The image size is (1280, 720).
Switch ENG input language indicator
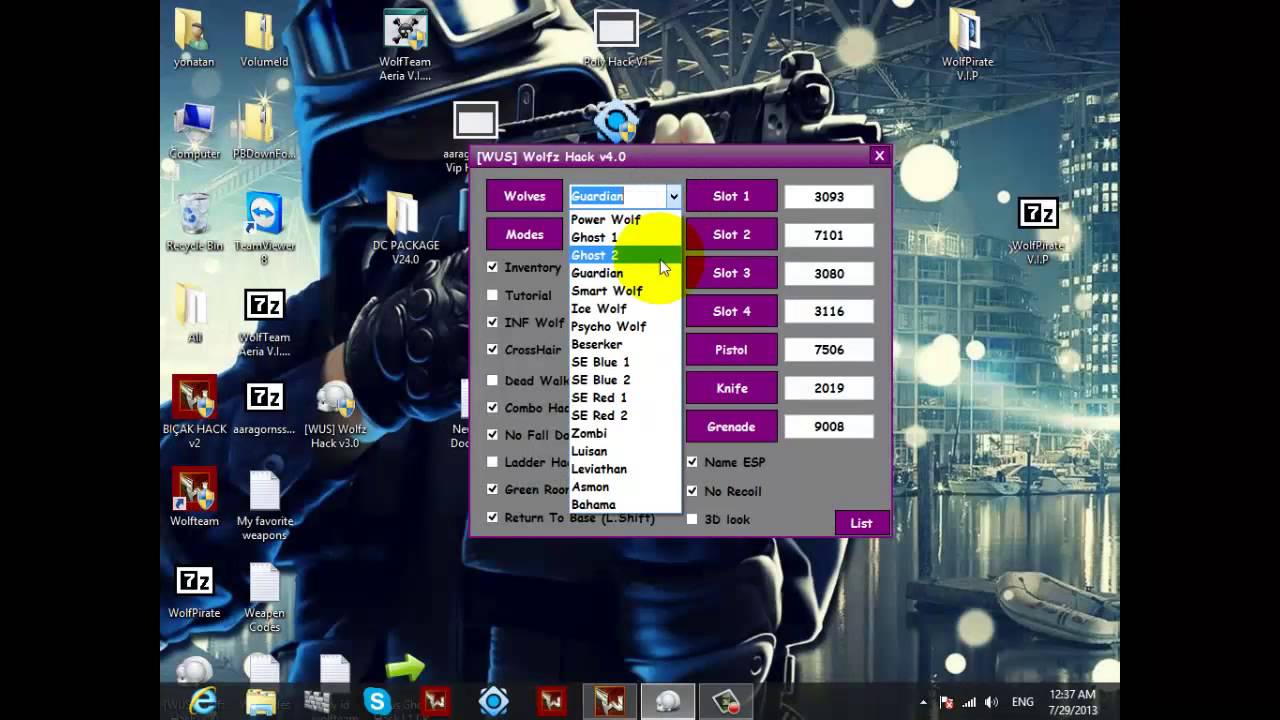pyautogui.click(x=1023, y=702)
